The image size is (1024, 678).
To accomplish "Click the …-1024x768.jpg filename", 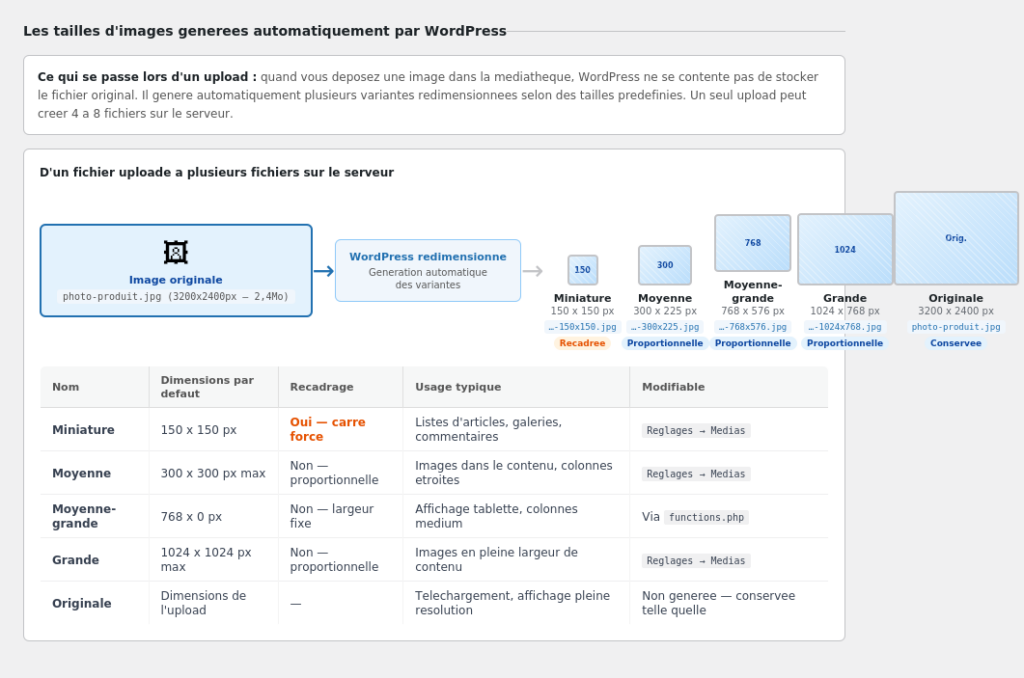I will 844,327.
